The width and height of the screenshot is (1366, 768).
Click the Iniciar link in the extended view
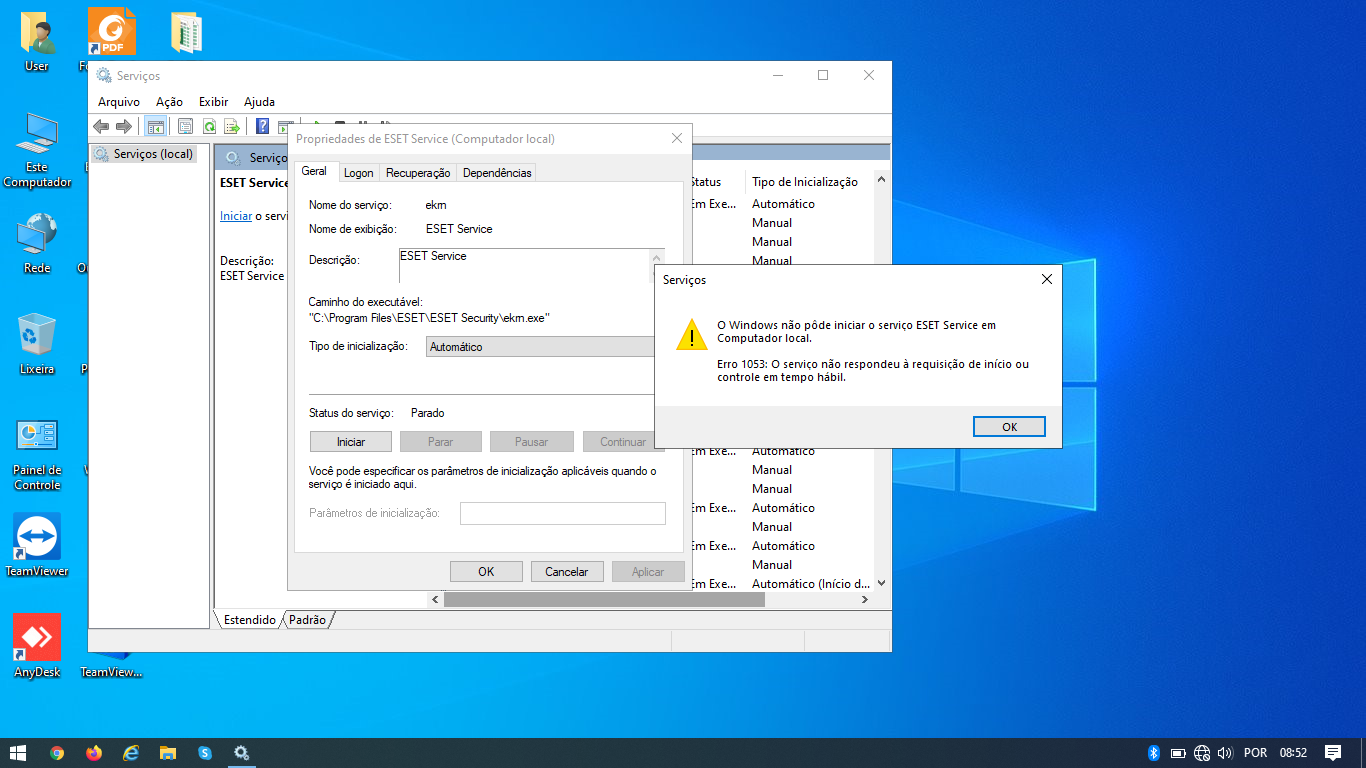click(x=236, y=216)
